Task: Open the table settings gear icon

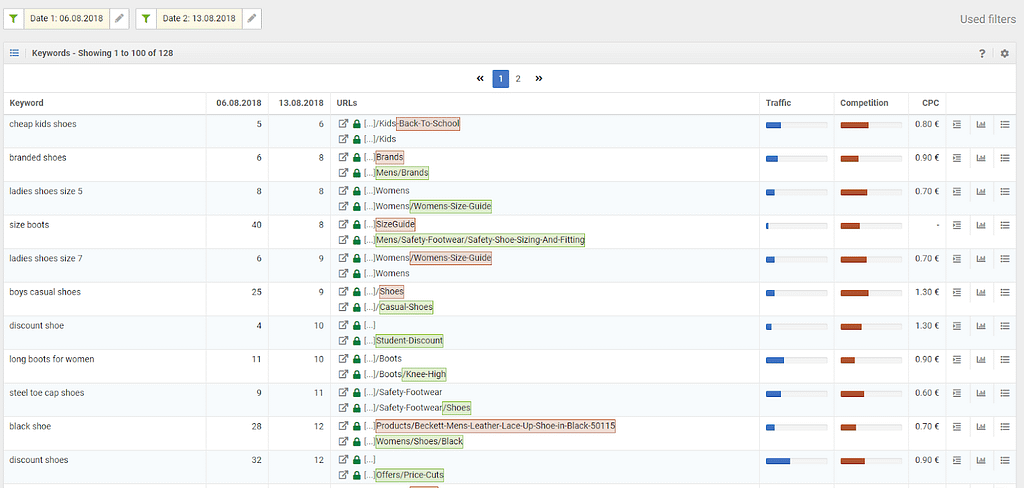Action: coord(1005,53)
